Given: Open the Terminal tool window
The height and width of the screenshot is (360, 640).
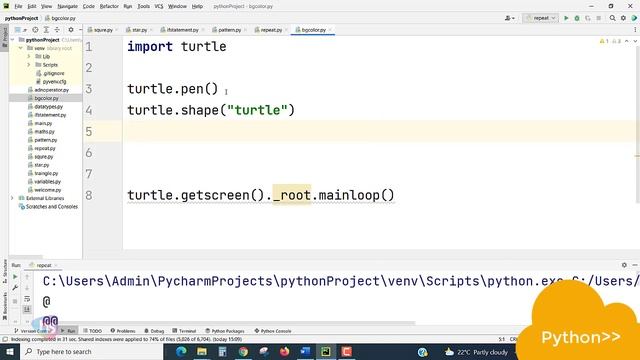Looking at the screenshot, I should click(184, 331).
